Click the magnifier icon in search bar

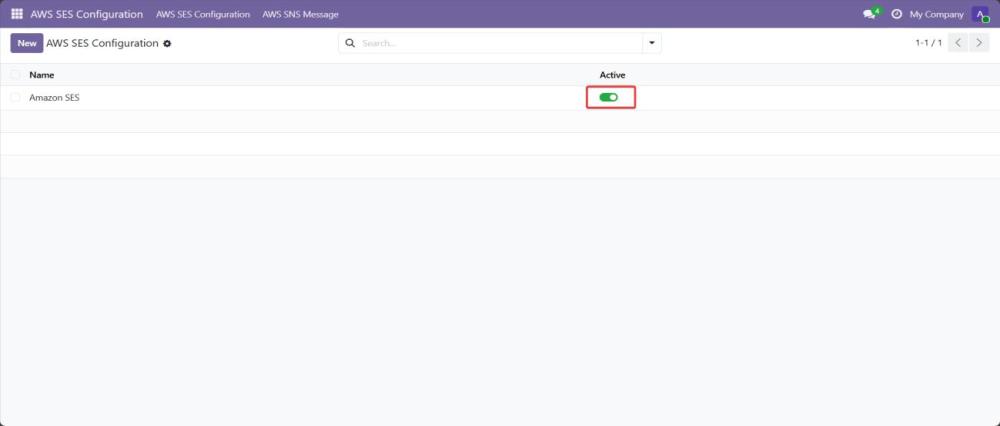[x=350, y=43]
